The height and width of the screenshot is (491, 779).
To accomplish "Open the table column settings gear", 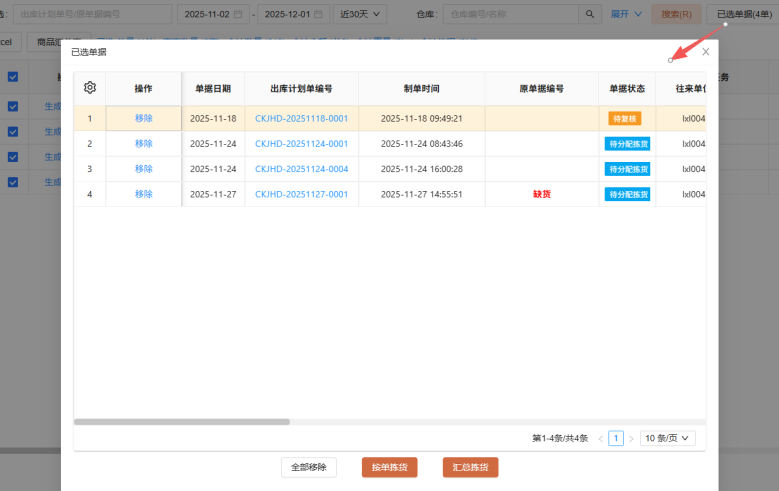I will point(89,88).
